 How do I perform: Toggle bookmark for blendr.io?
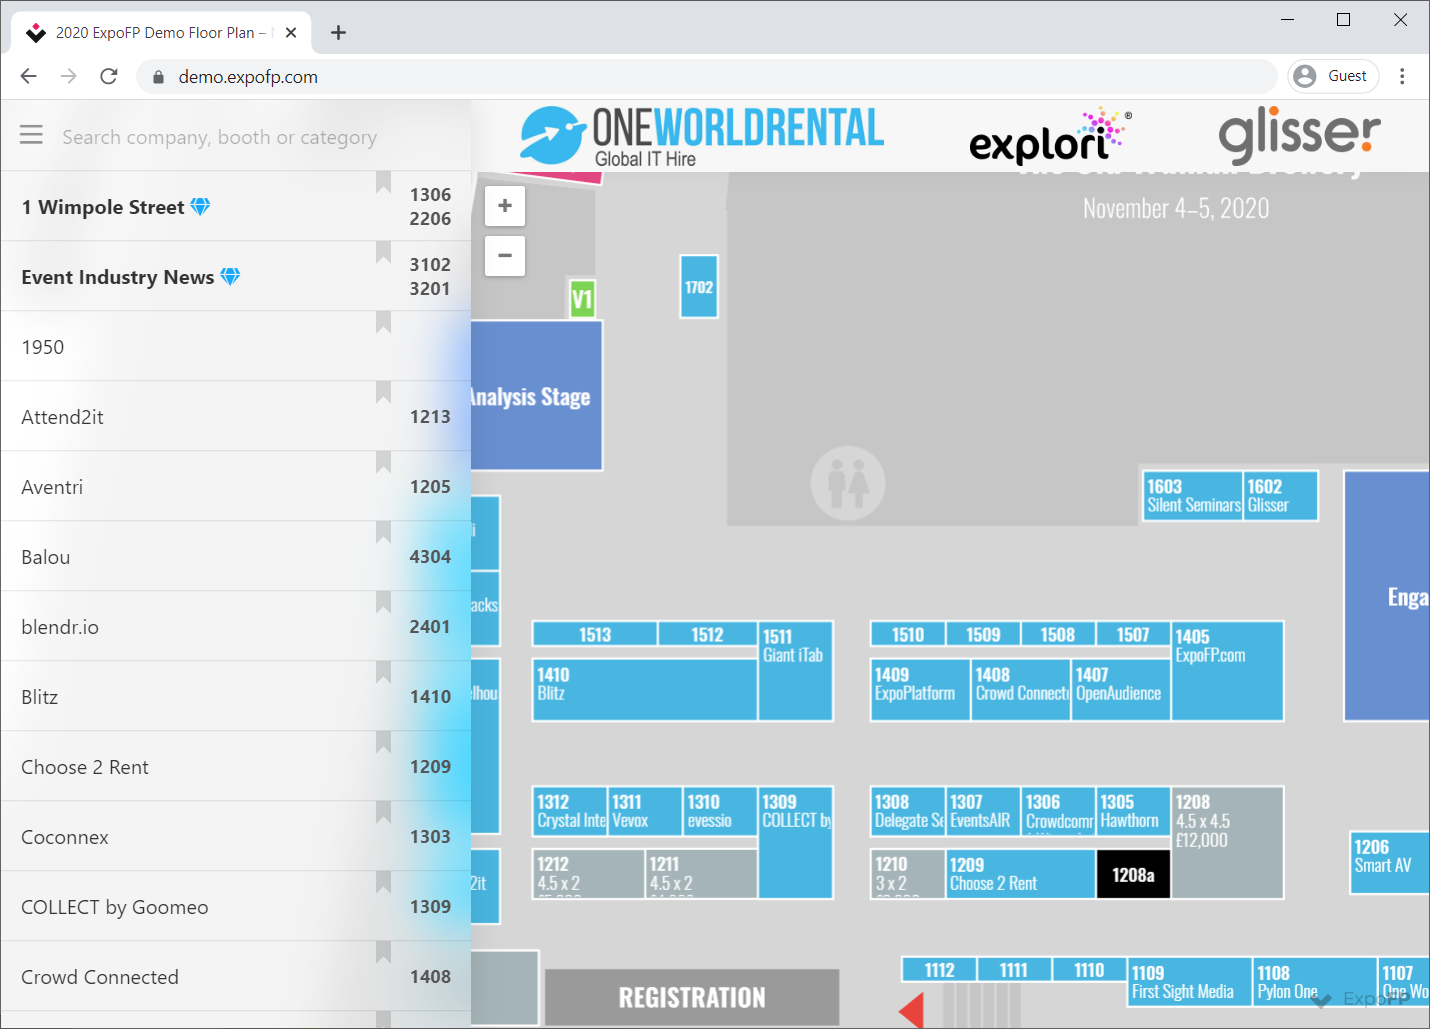383,603
